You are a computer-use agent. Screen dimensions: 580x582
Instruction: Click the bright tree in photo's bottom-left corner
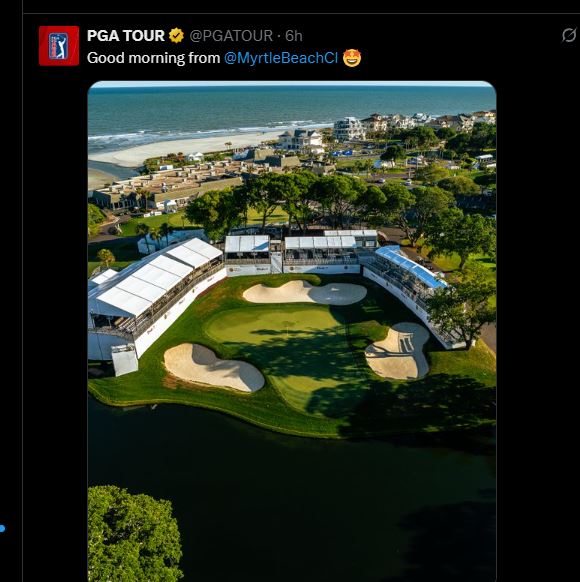[134, 534]
